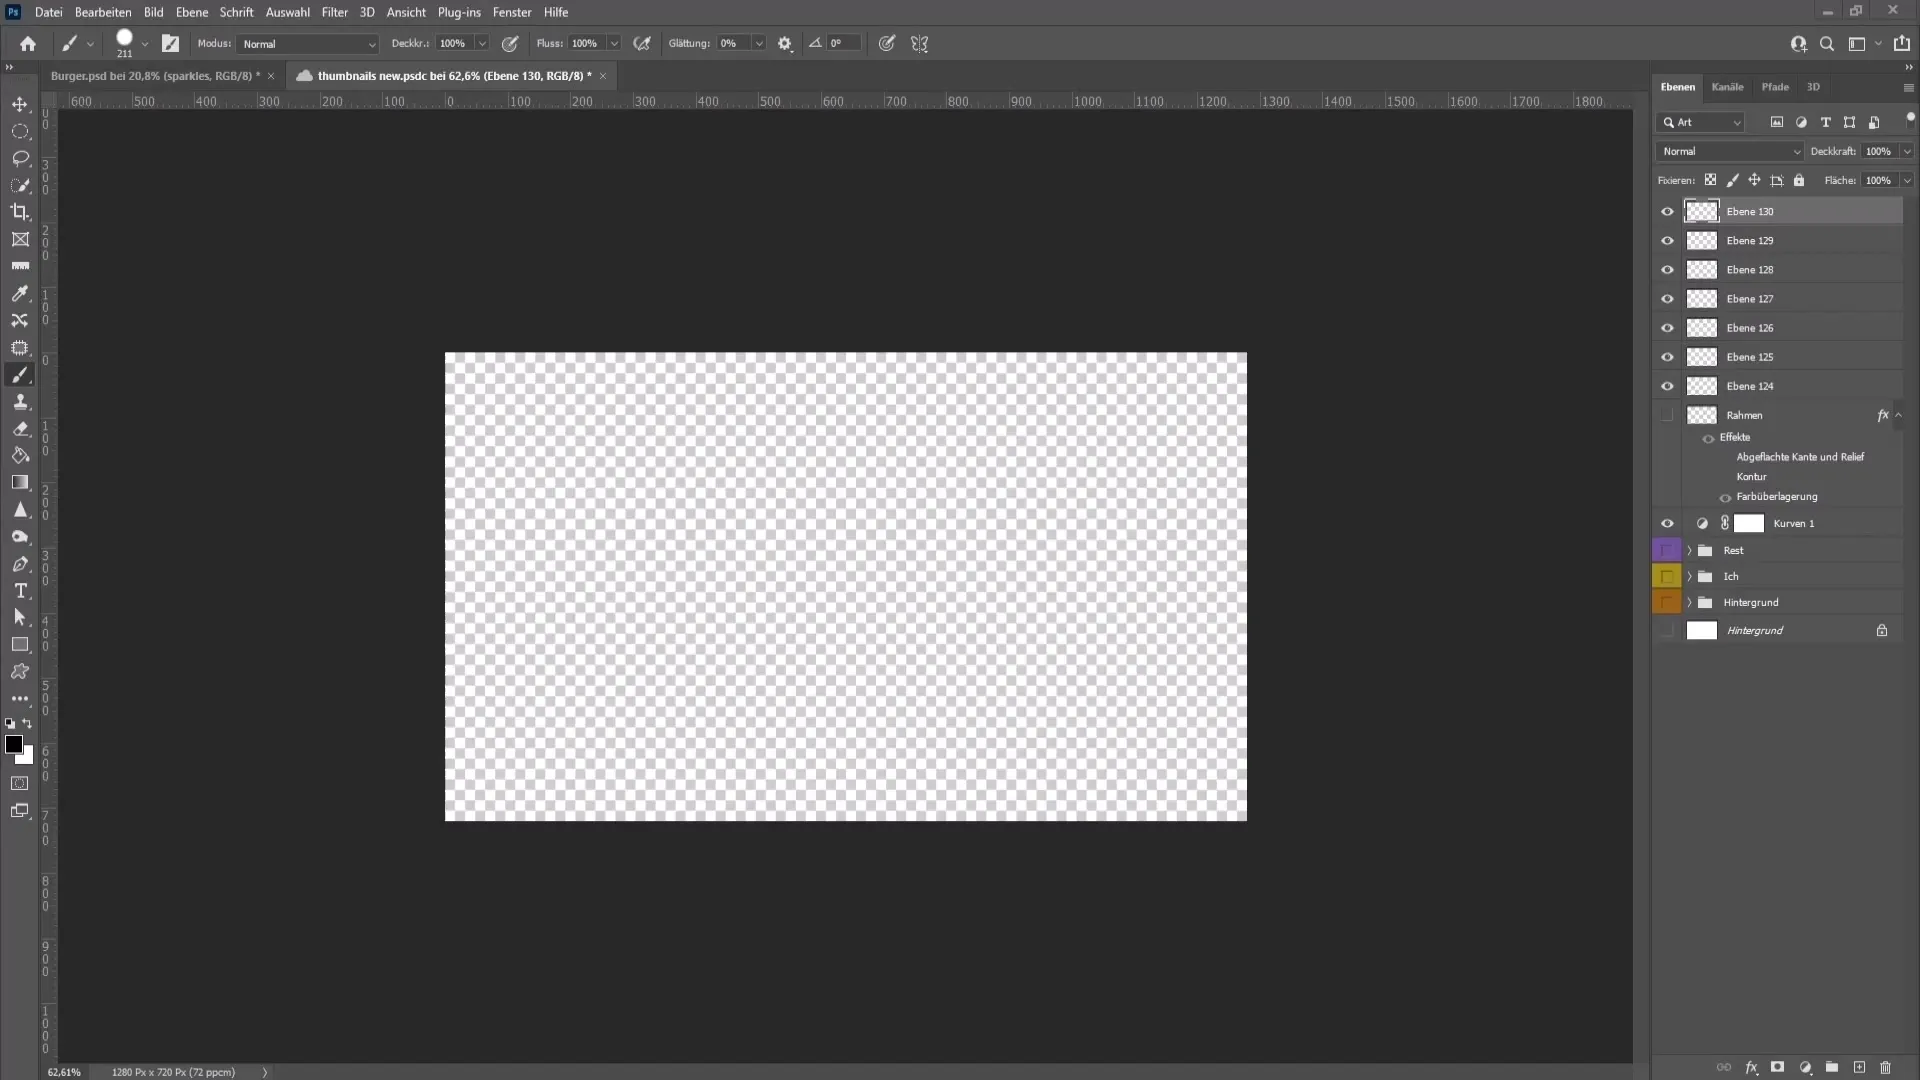
Task: Select the Crop tool
Action: click(20, 212)
